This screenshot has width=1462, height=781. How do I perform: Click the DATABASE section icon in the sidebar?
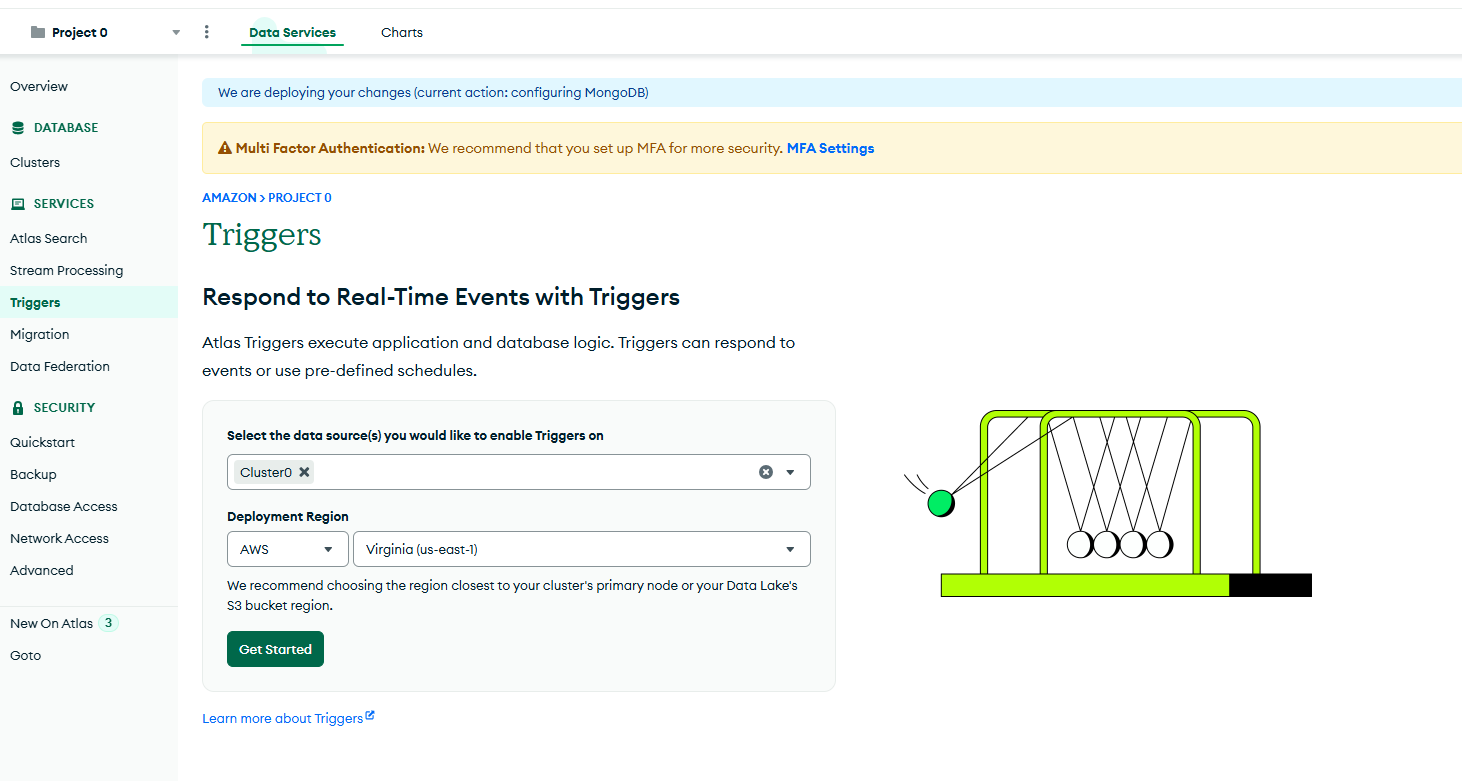click(x=17, y=127)
